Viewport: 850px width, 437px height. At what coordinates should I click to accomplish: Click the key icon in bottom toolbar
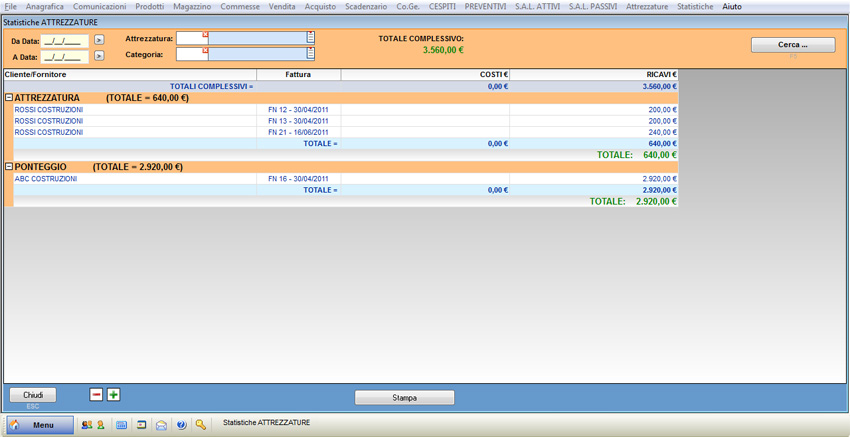201,425
